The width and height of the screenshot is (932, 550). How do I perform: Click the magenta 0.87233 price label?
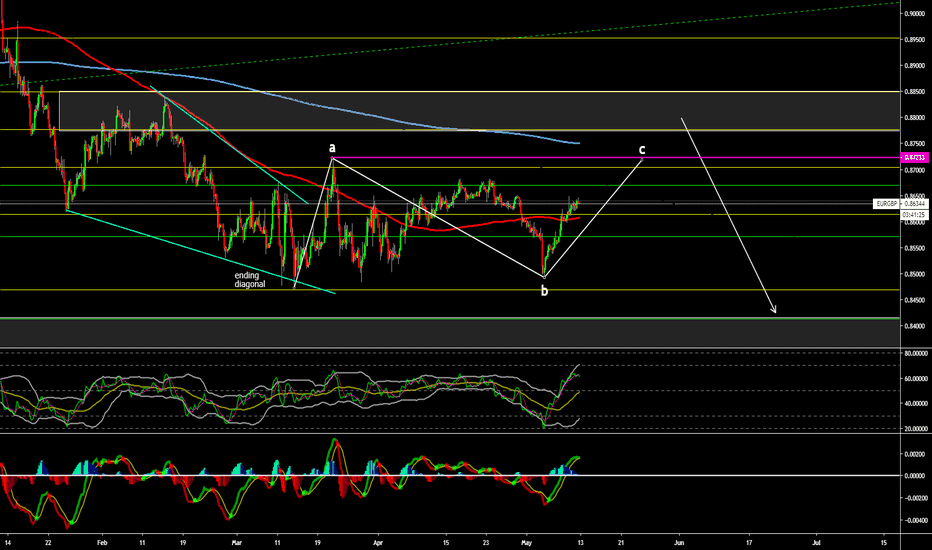pyautogui.click(x=915, y=158)
